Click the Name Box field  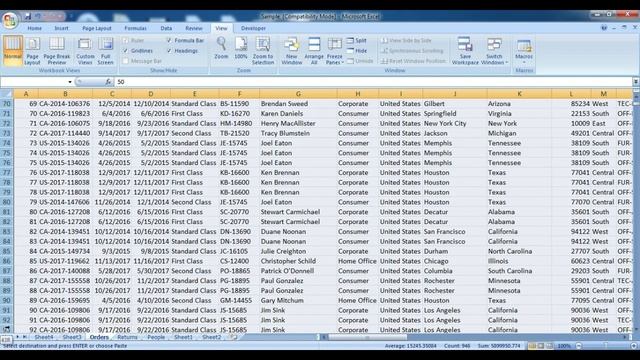34,82
